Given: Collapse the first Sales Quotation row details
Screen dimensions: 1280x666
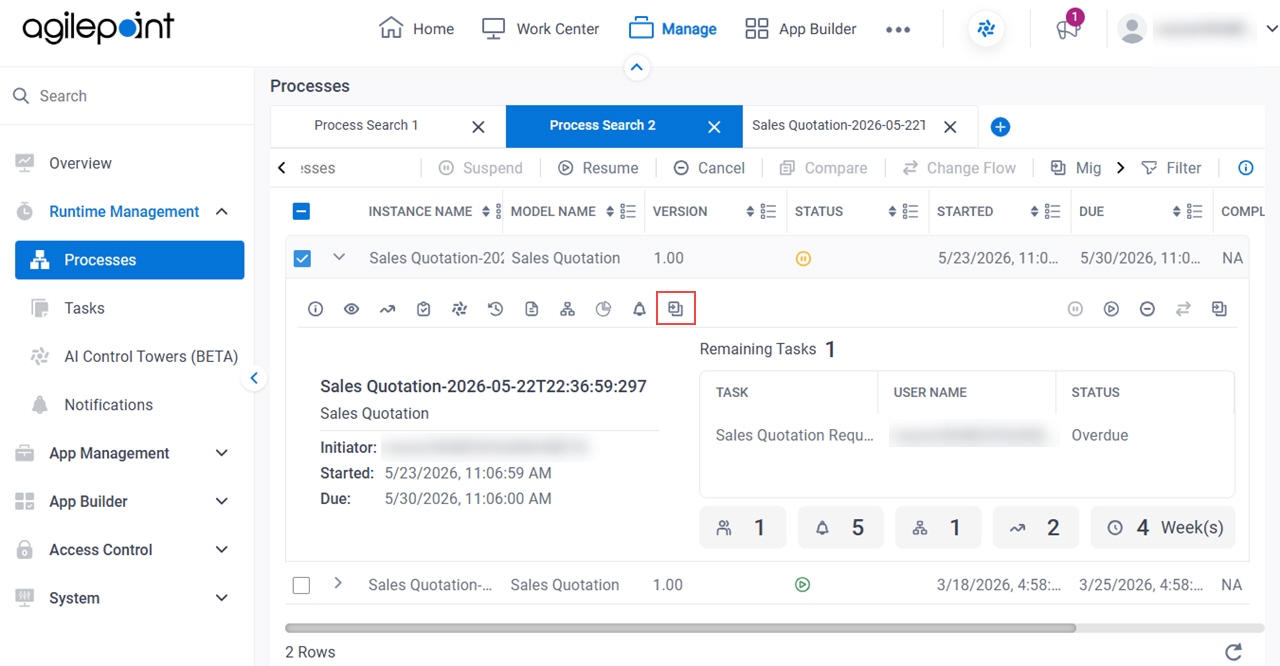Looking at the screenshot, I should coord(339,257).
